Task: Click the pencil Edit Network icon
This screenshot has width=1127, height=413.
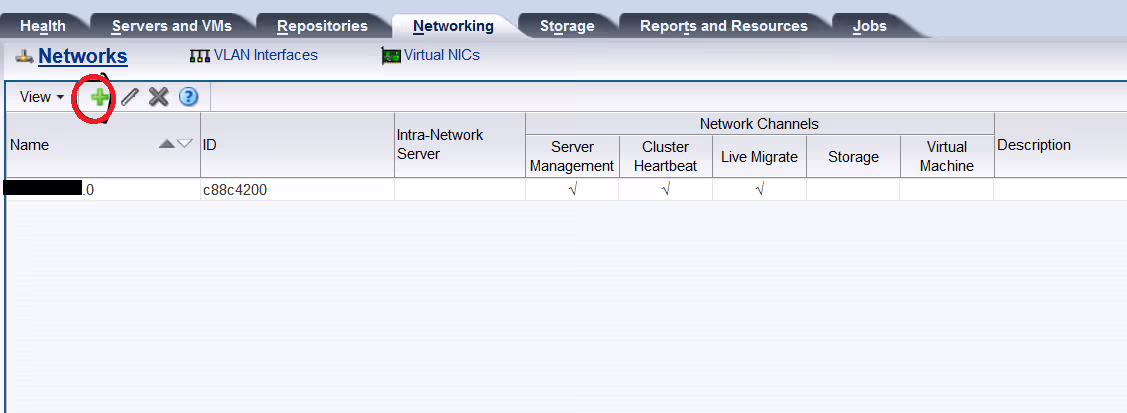Action: click(x=130, y=97)
